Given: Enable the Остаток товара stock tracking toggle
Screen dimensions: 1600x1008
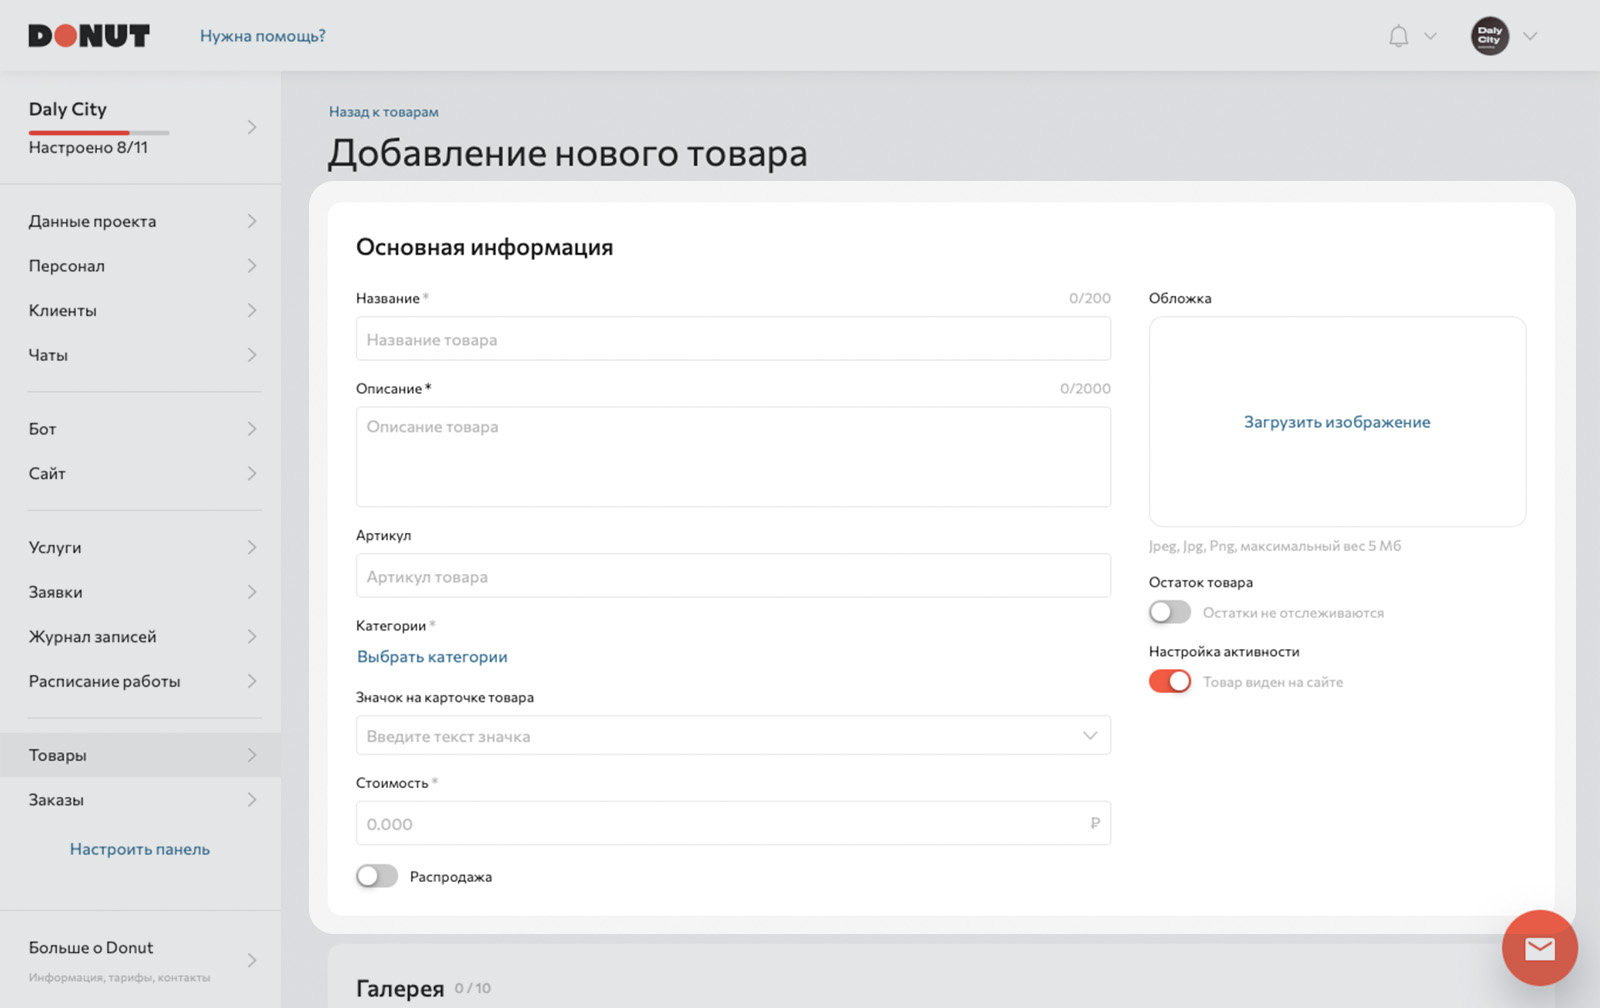Looking at the screenshot, I should pyautogui.click(x=1169, y=612).
